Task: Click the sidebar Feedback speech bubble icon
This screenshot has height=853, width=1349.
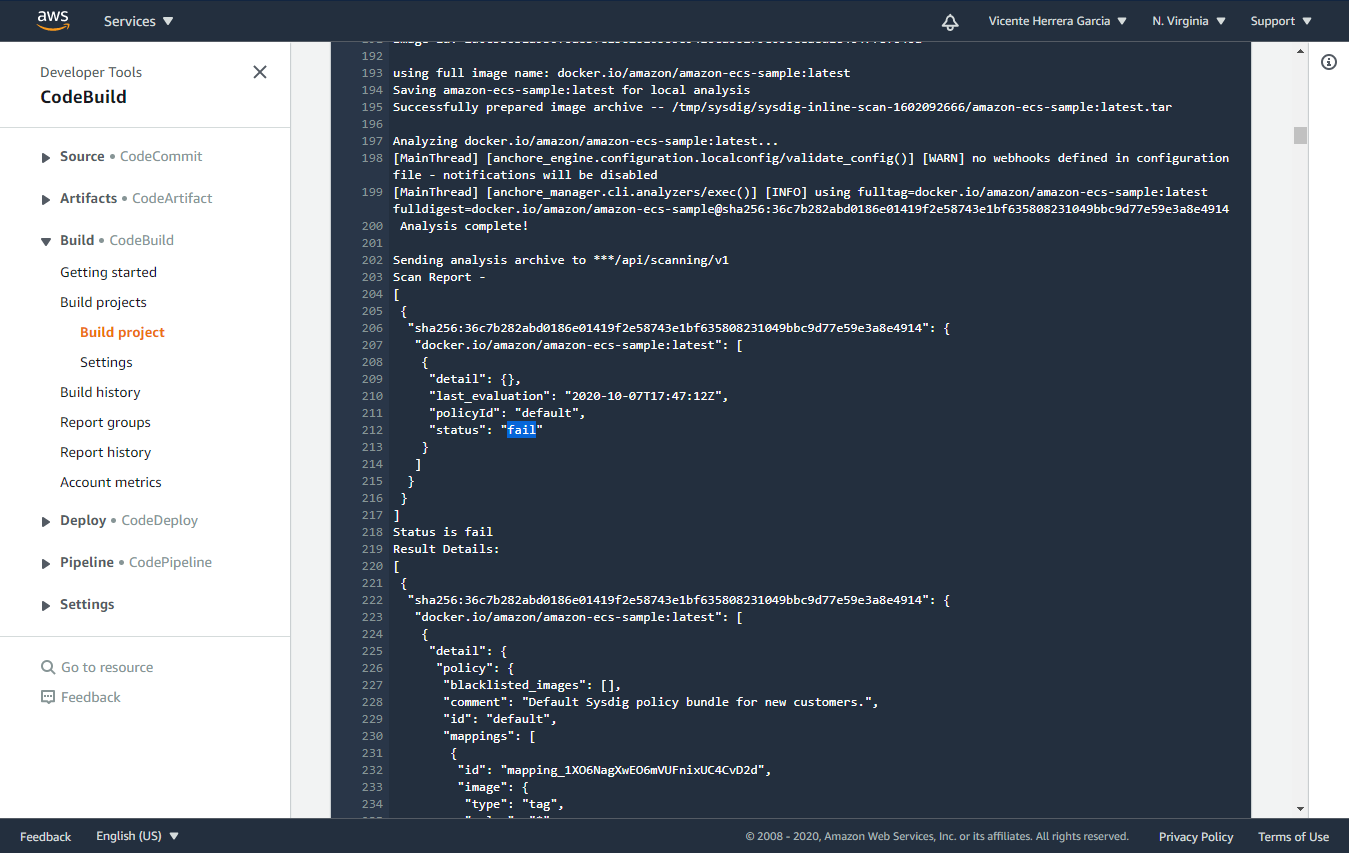Action: [48, 697]
